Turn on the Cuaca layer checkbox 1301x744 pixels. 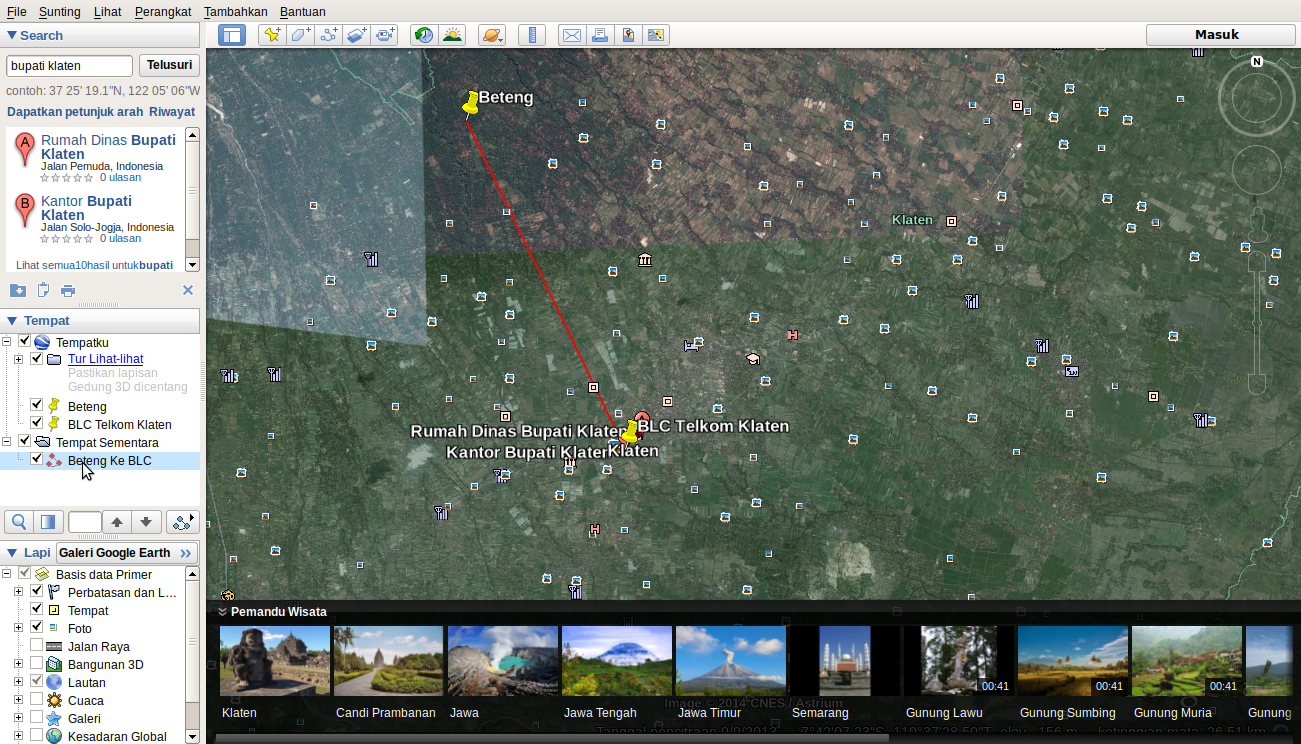pyautogui.click(x=37, y=699)
